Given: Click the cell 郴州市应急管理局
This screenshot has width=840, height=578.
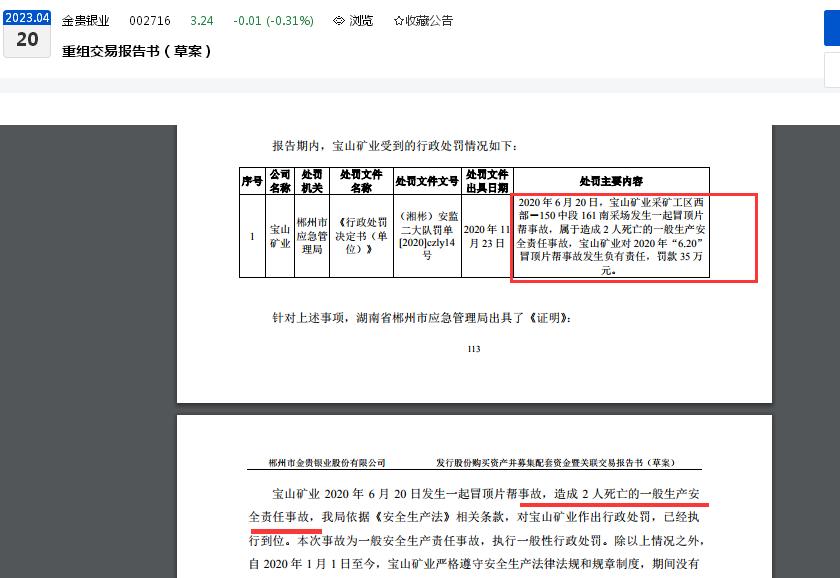Looking at the screenshot, I should pos(312,236).
